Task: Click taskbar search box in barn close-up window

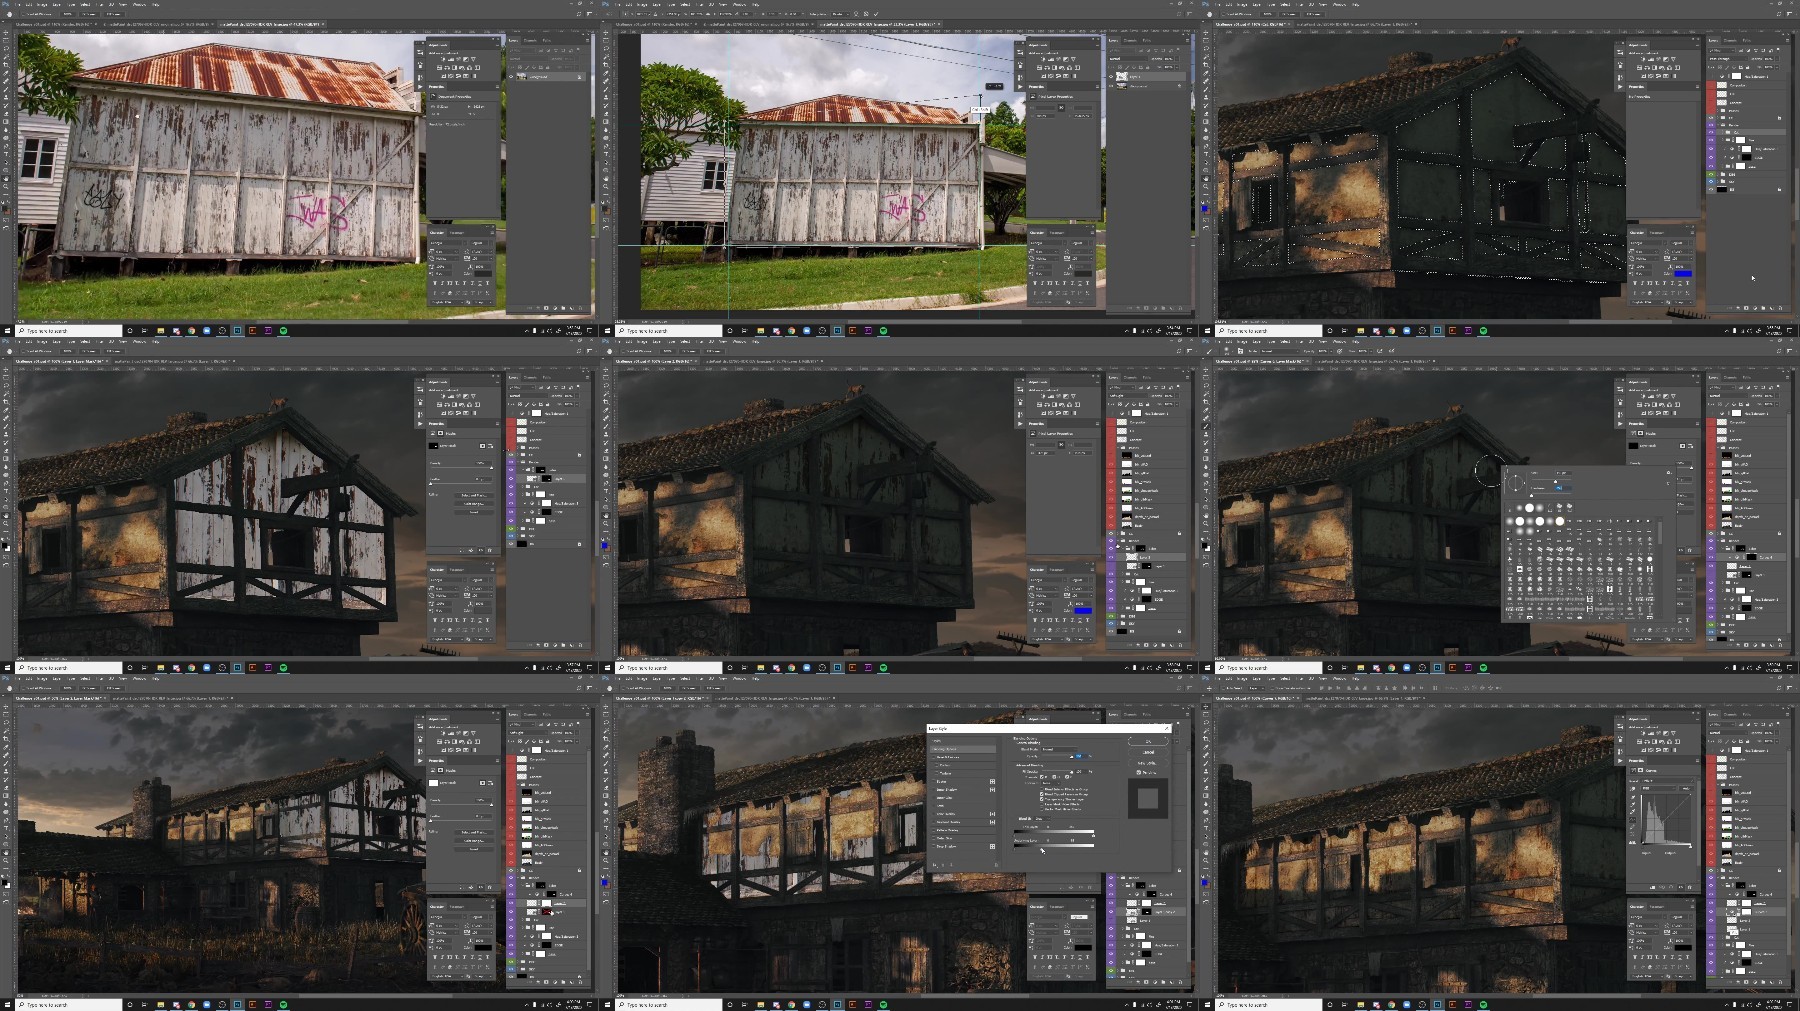Action: tap(69, 331)
